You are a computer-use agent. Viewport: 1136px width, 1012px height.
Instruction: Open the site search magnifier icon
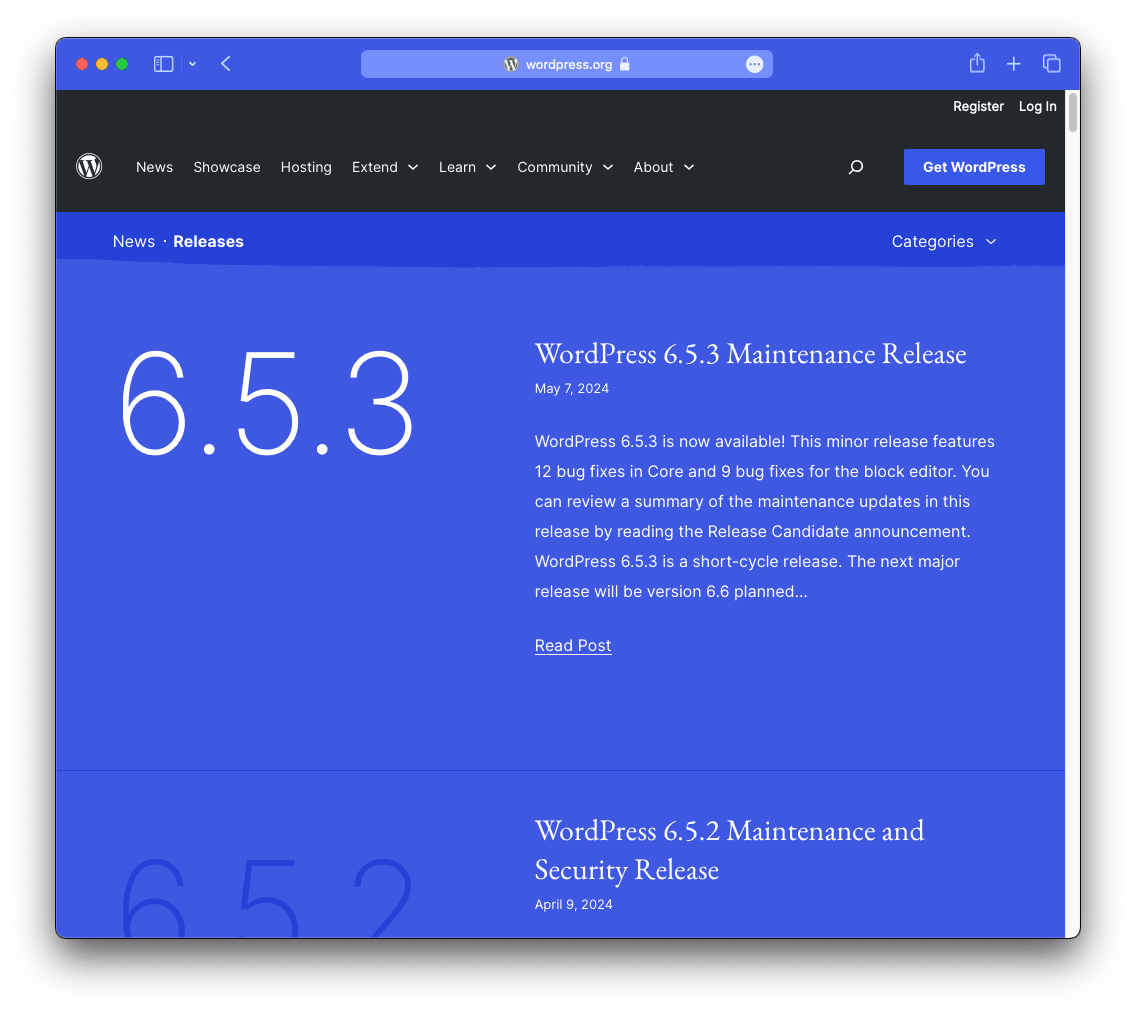[855, 167]
